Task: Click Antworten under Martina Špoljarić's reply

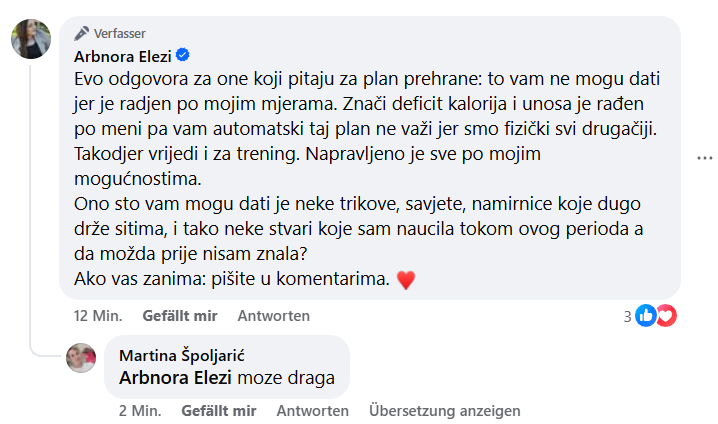Action: 313,411
